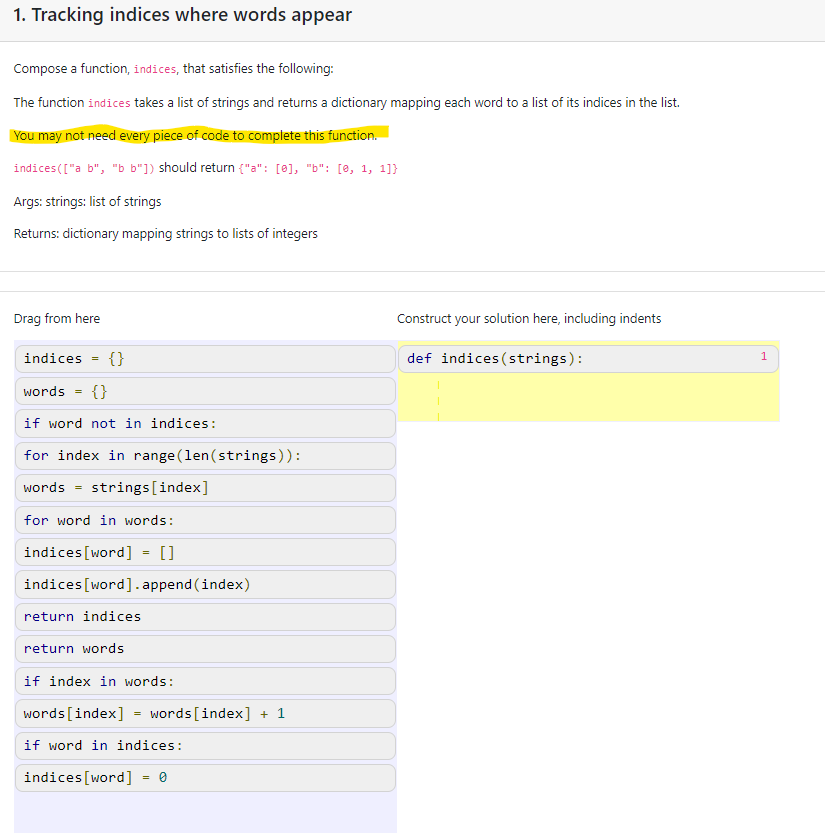825x833 pixels.
Task: Click the "if index in words:" block
Action: [x=205, y=680]
